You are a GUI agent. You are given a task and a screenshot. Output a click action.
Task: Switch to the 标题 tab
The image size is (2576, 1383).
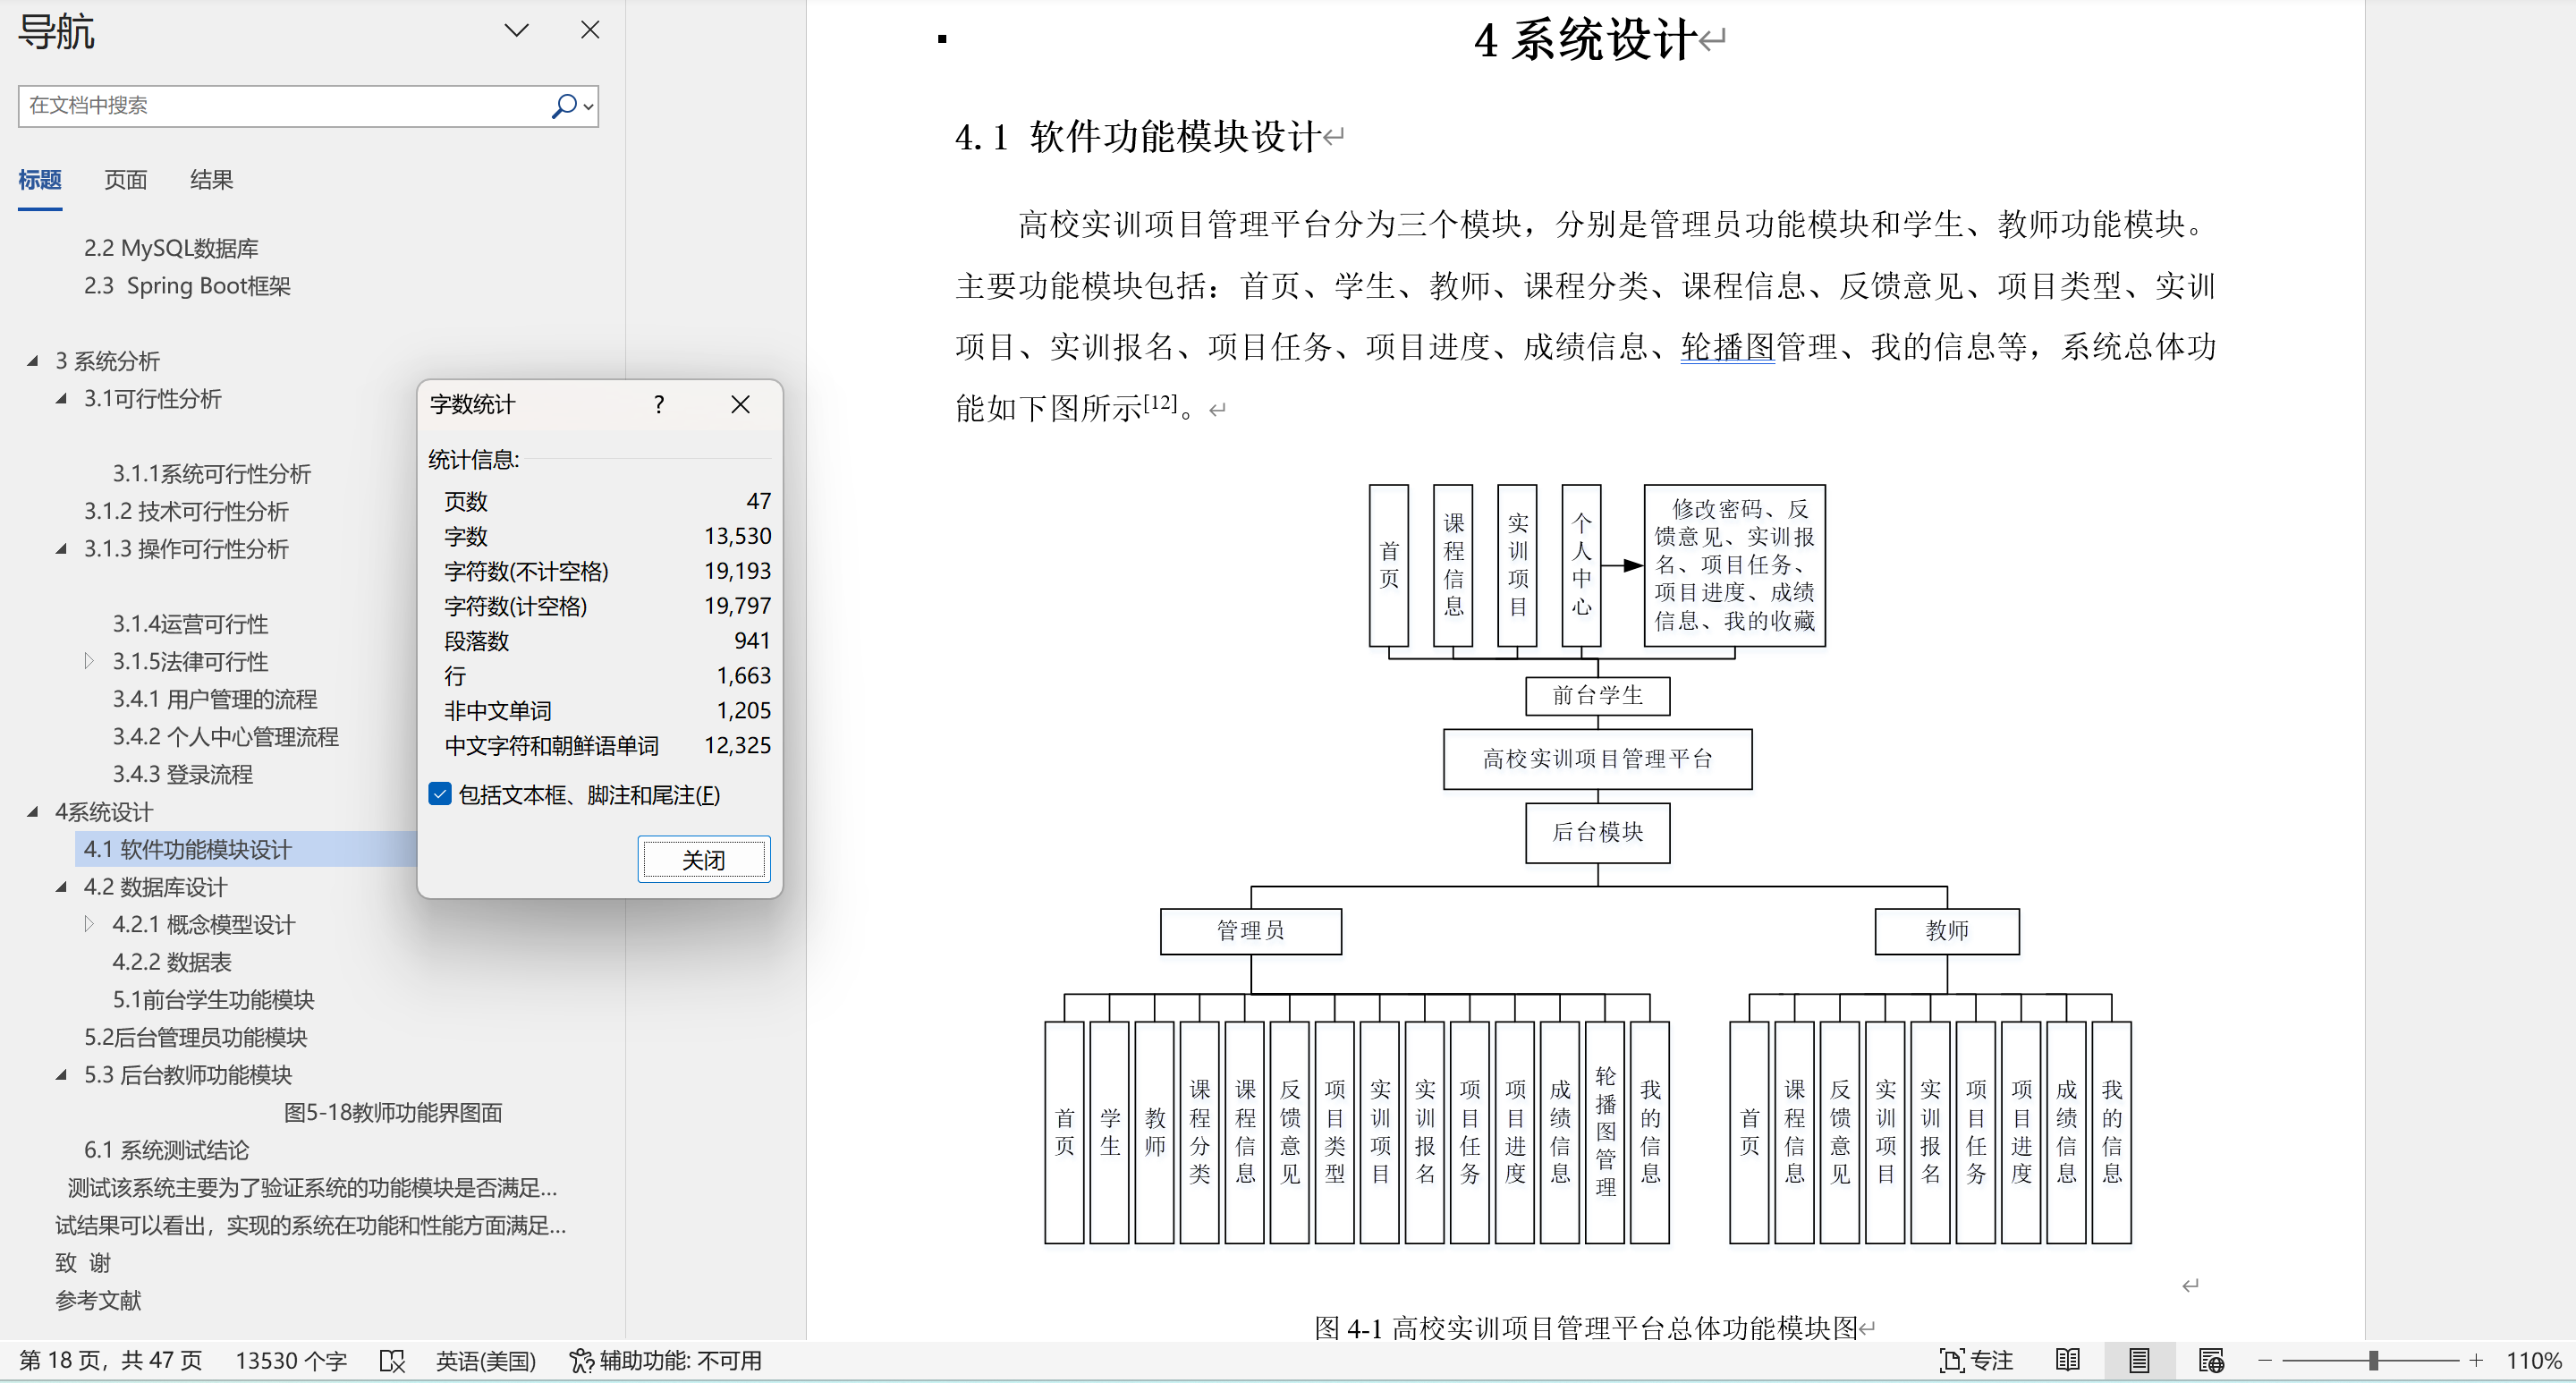[40, 180]
